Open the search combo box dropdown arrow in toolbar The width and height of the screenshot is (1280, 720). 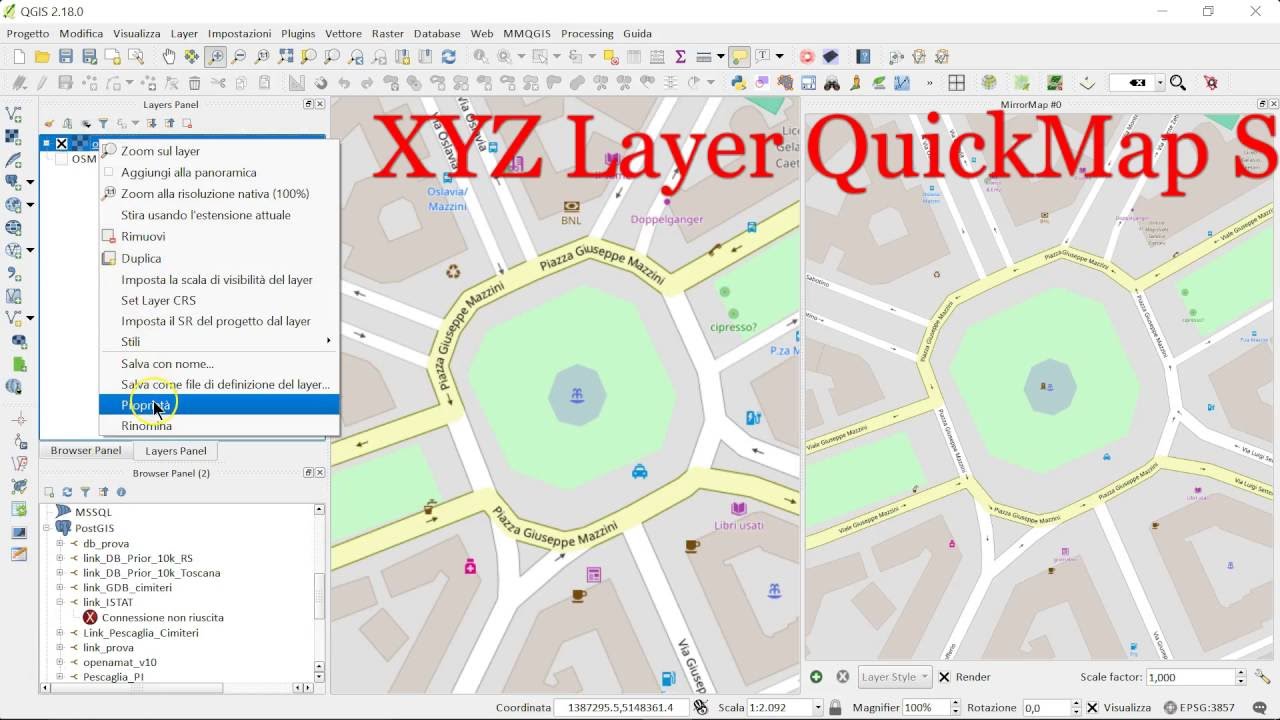[x=1160, y=83]
